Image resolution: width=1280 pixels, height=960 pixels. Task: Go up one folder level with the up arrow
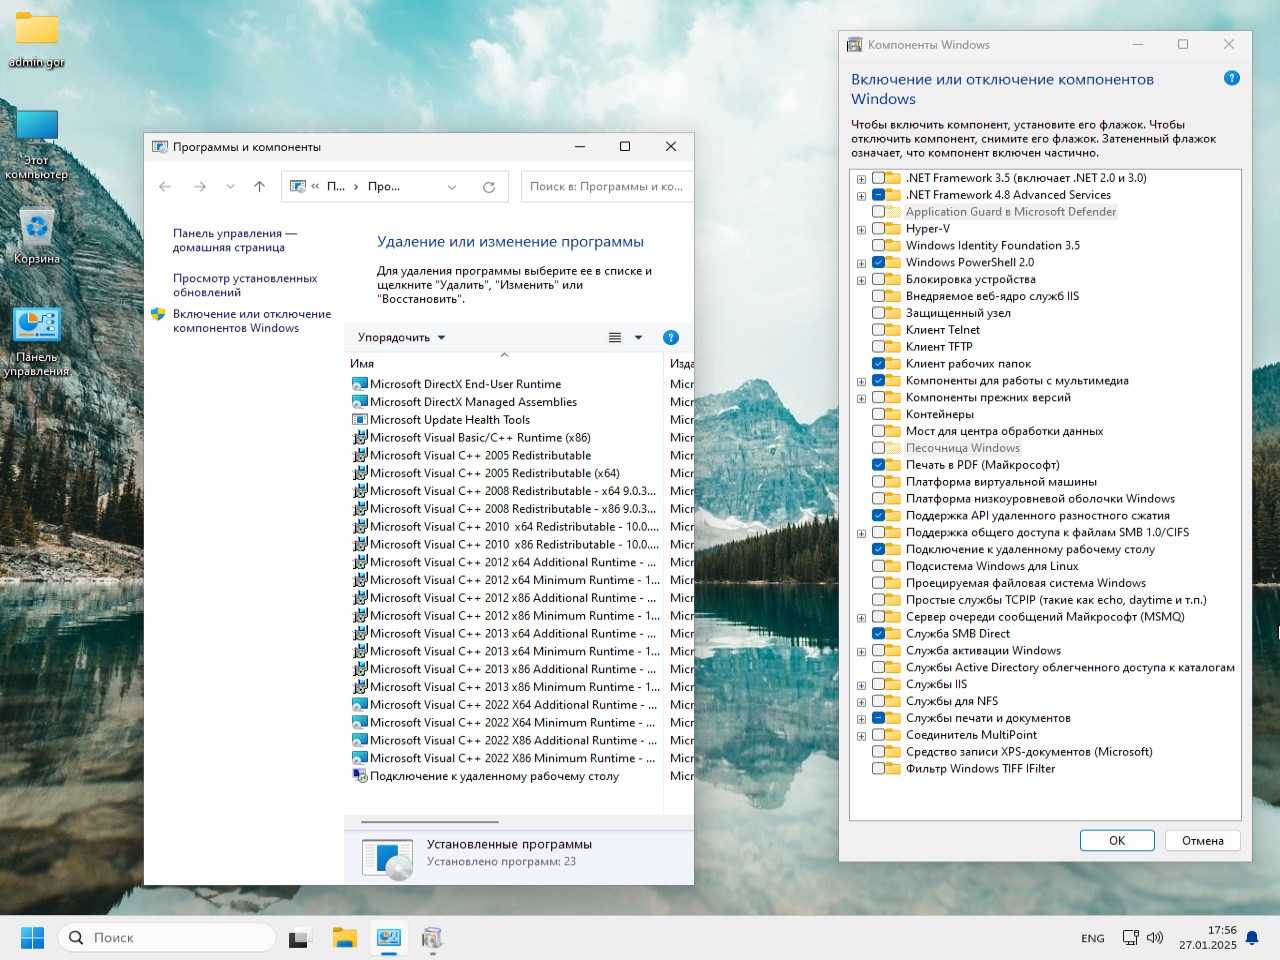click(x=260, y=187)
